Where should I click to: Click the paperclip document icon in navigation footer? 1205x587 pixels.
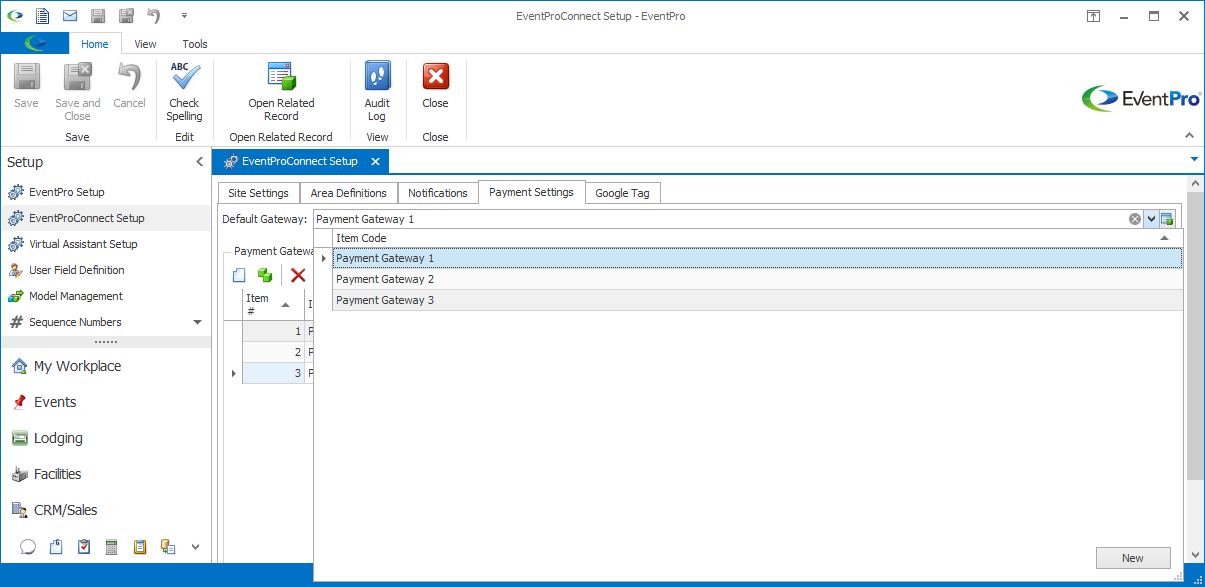tap(56, 547)
